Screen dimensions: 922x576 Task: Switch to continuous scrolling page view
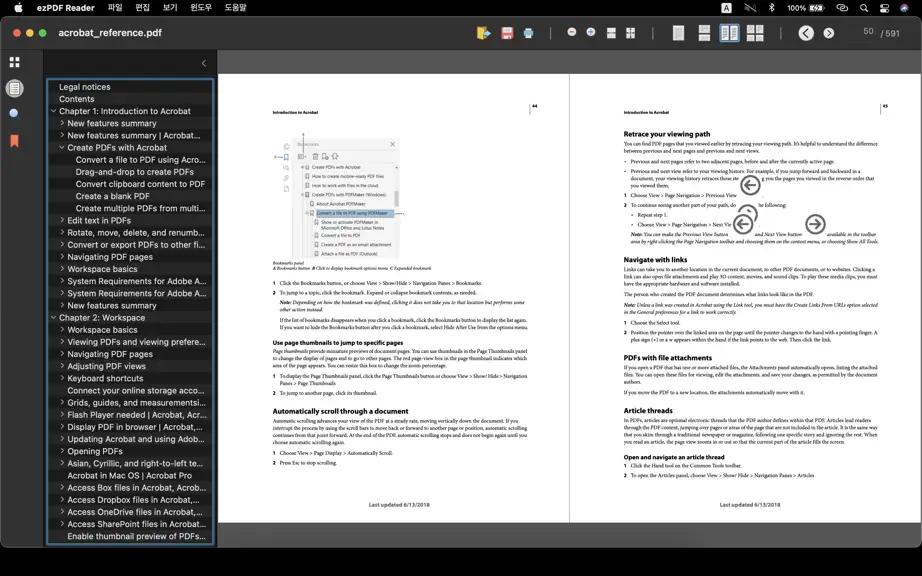point(704,33)
